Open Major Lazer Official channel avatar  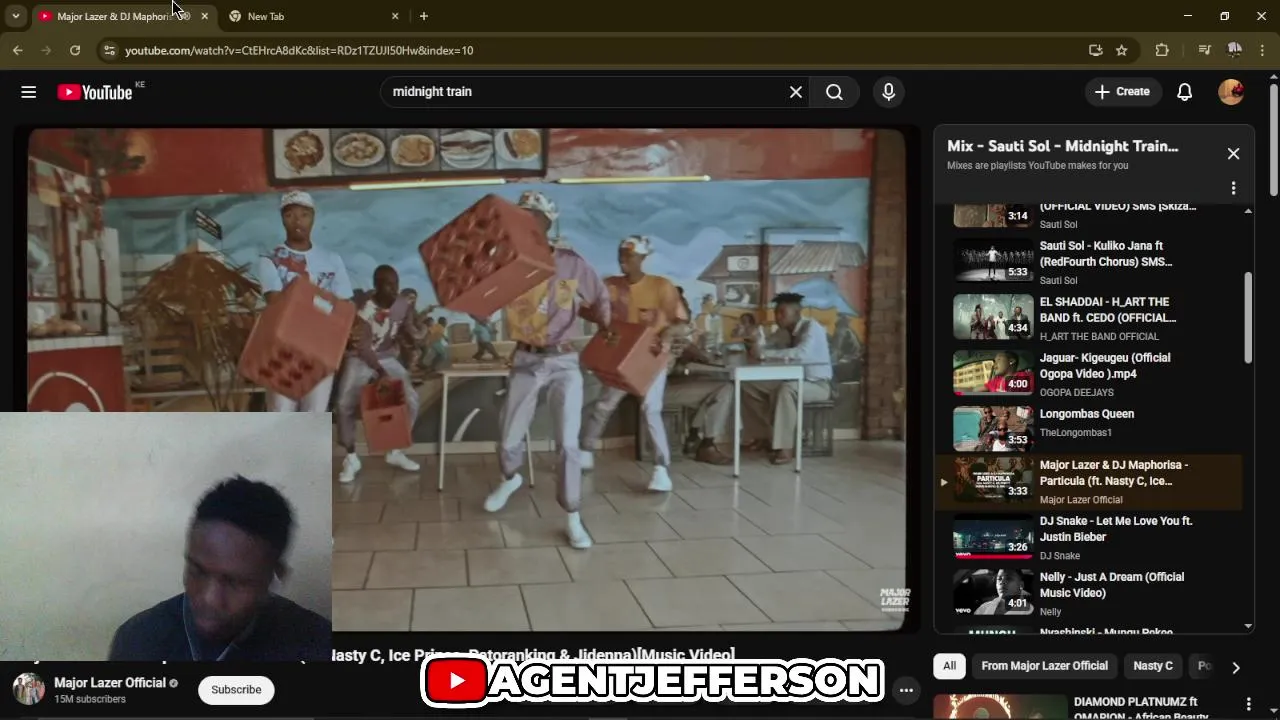(x=29, y=689)
